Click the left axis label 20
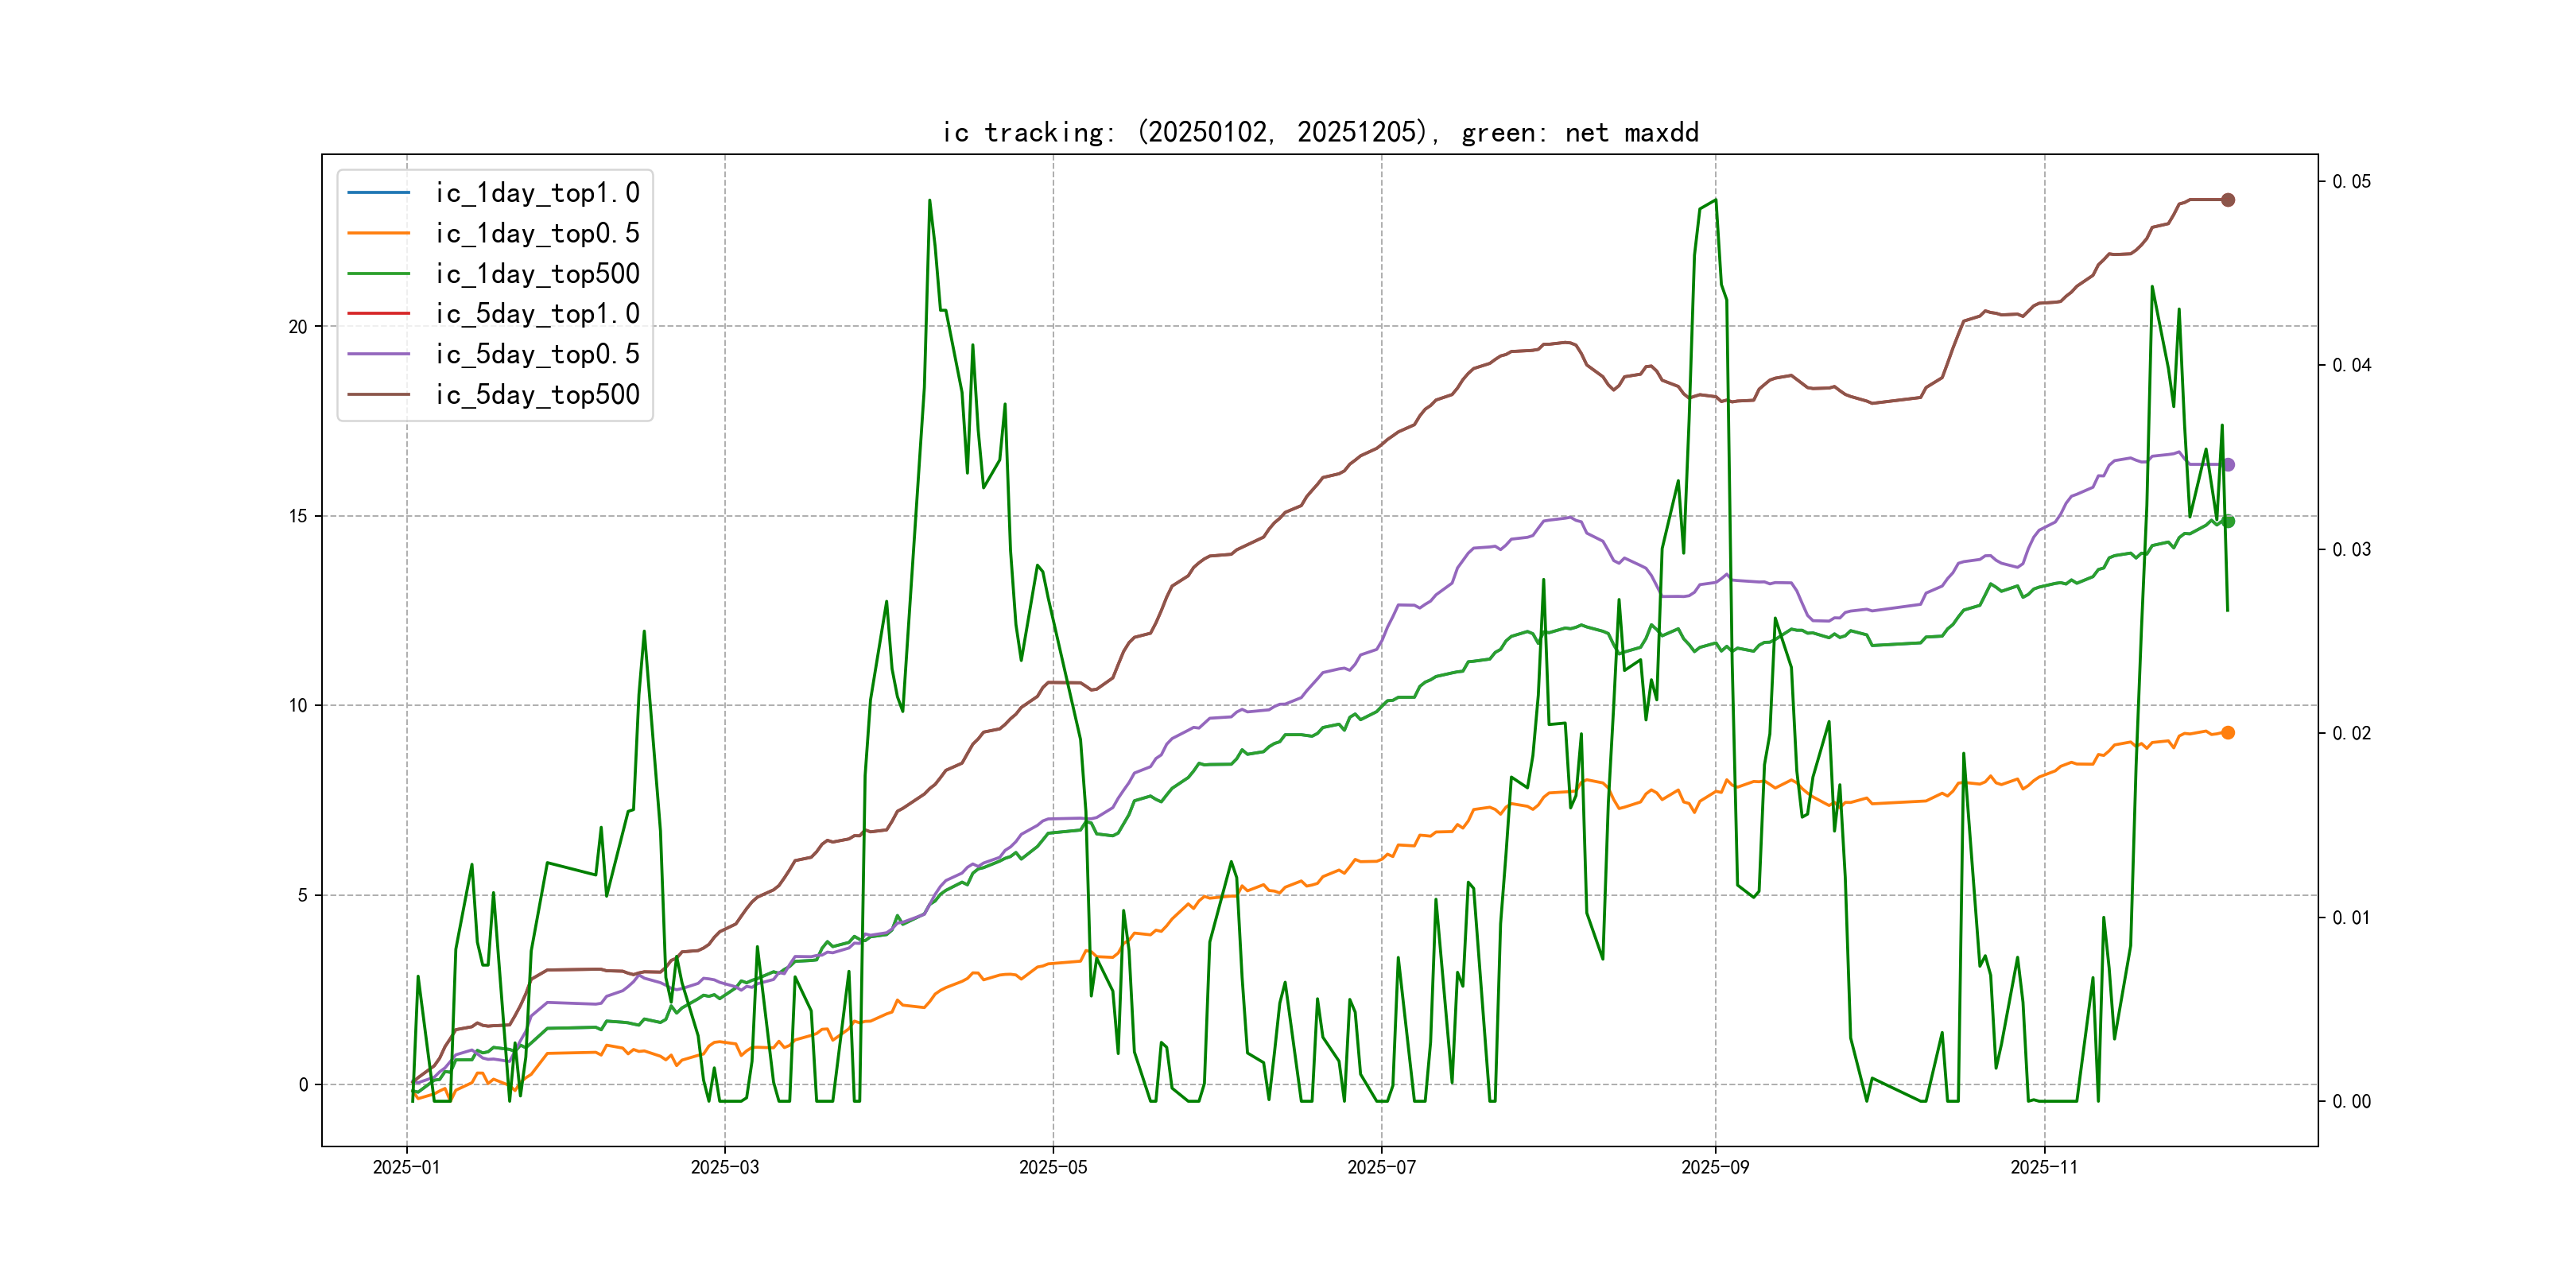 pyautogui.click(x=298, y=327)
